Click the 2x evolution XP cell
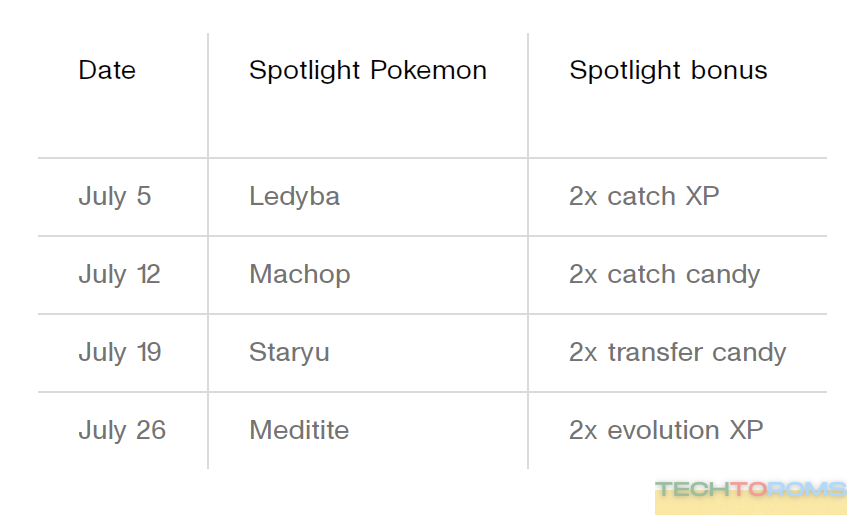This screenshot has width=848, height=516. point(665,430)
